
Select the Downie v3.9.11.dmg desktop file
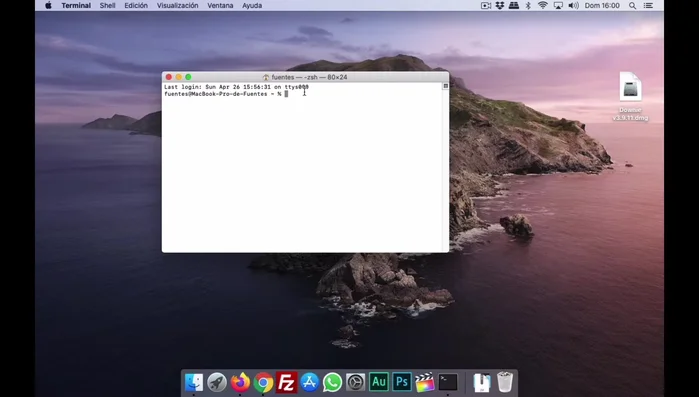click(630, 96)
